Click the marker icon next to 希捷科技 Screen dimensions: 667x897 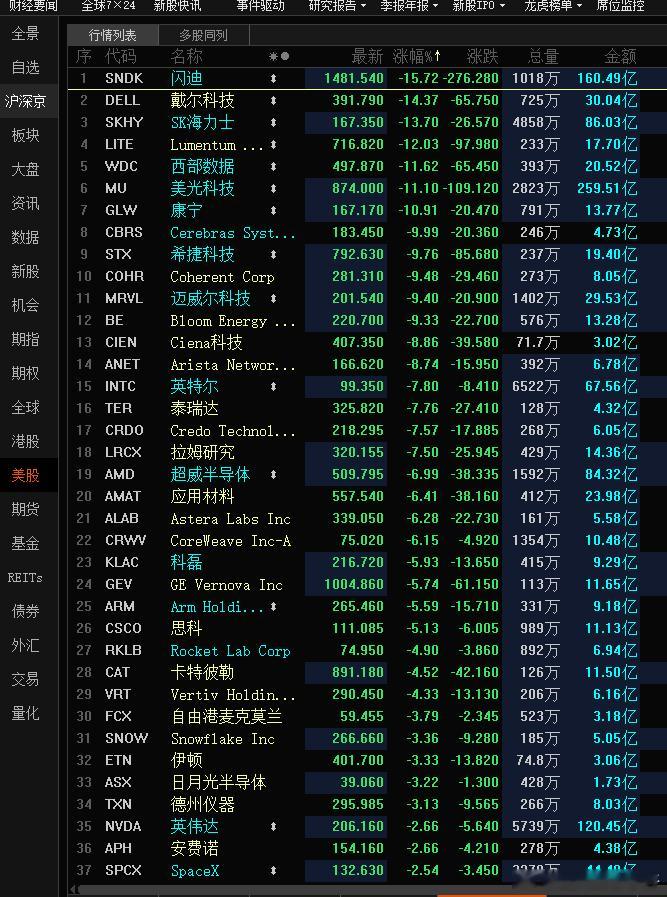(x=273, y=255)
